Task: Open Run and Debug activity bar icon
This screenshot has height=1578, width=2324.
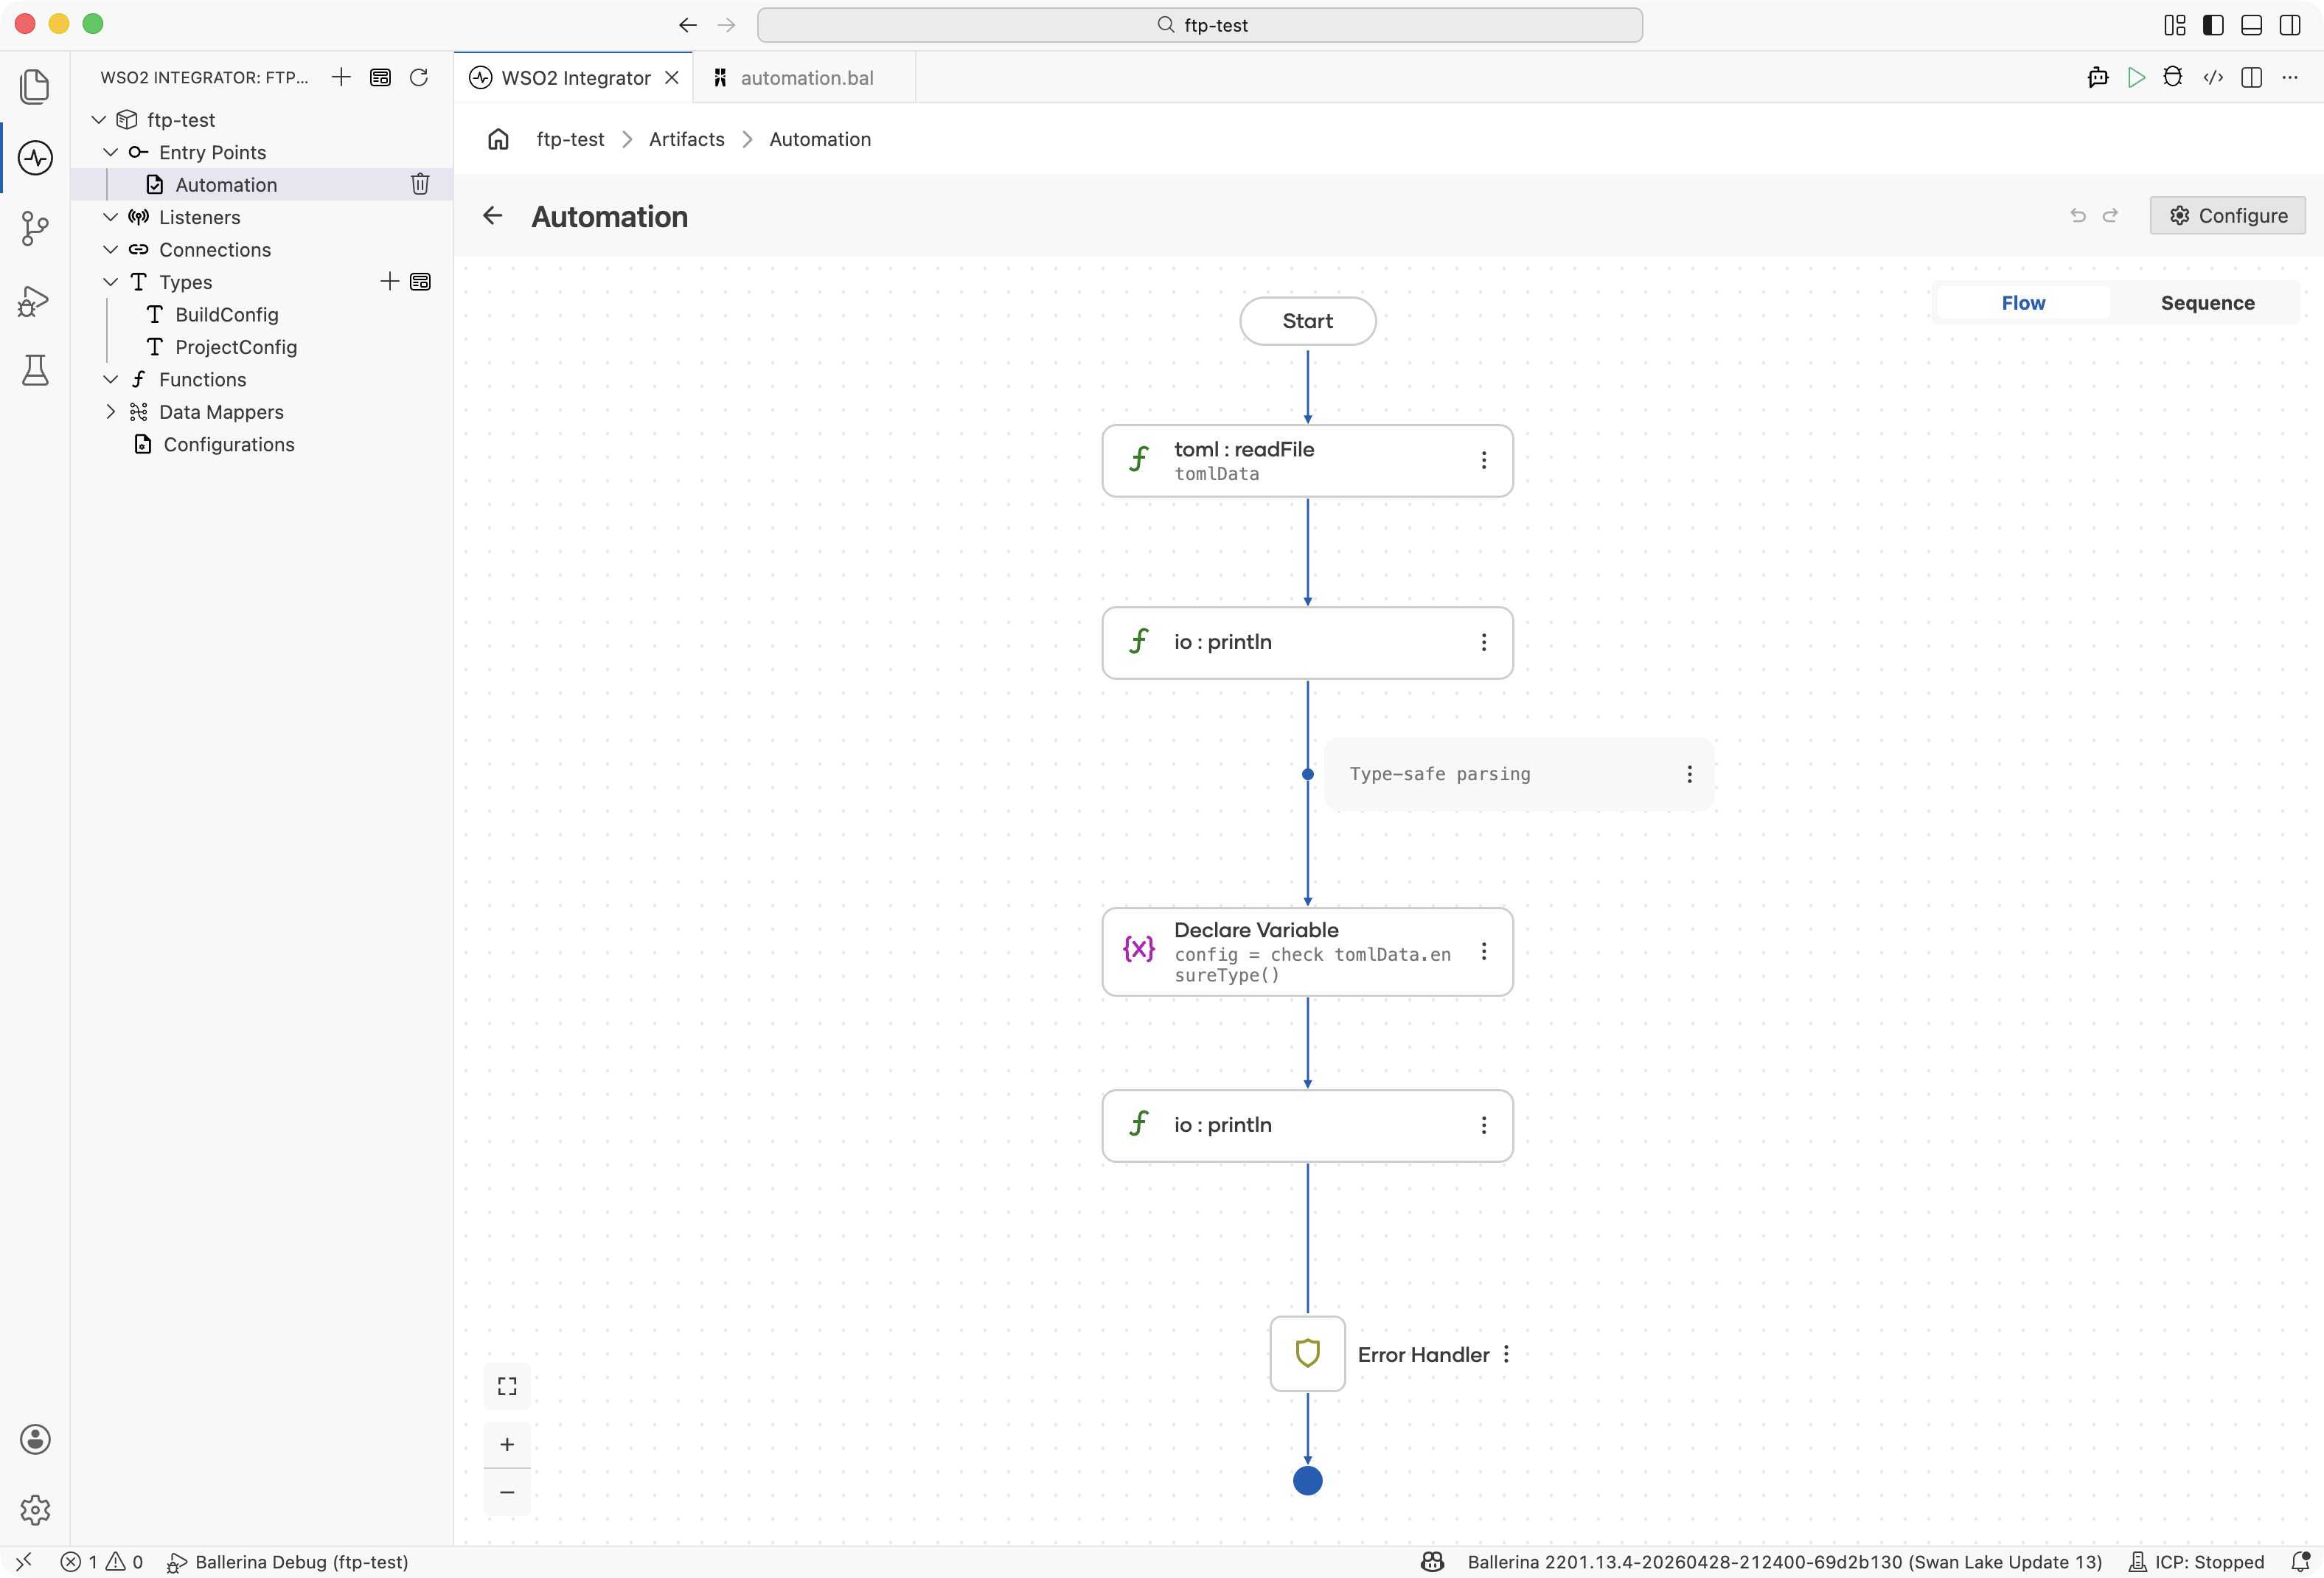Action: (x=35, y=301)
